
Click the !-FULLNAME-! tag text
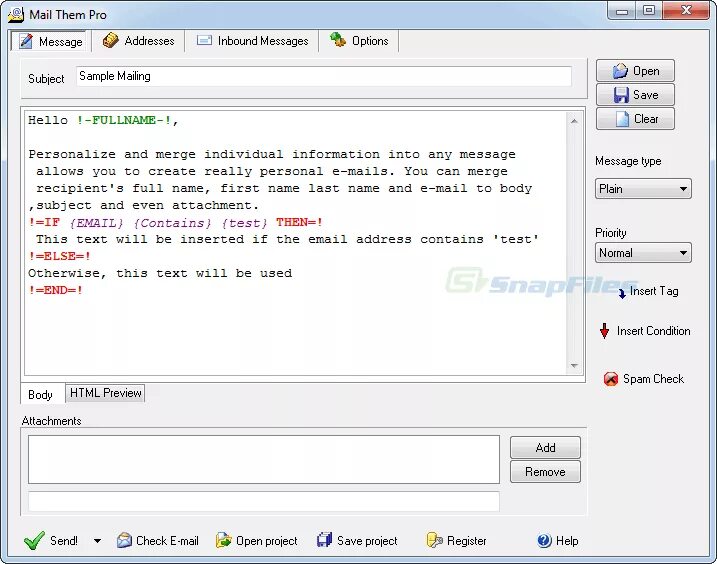tap(124, 120)
